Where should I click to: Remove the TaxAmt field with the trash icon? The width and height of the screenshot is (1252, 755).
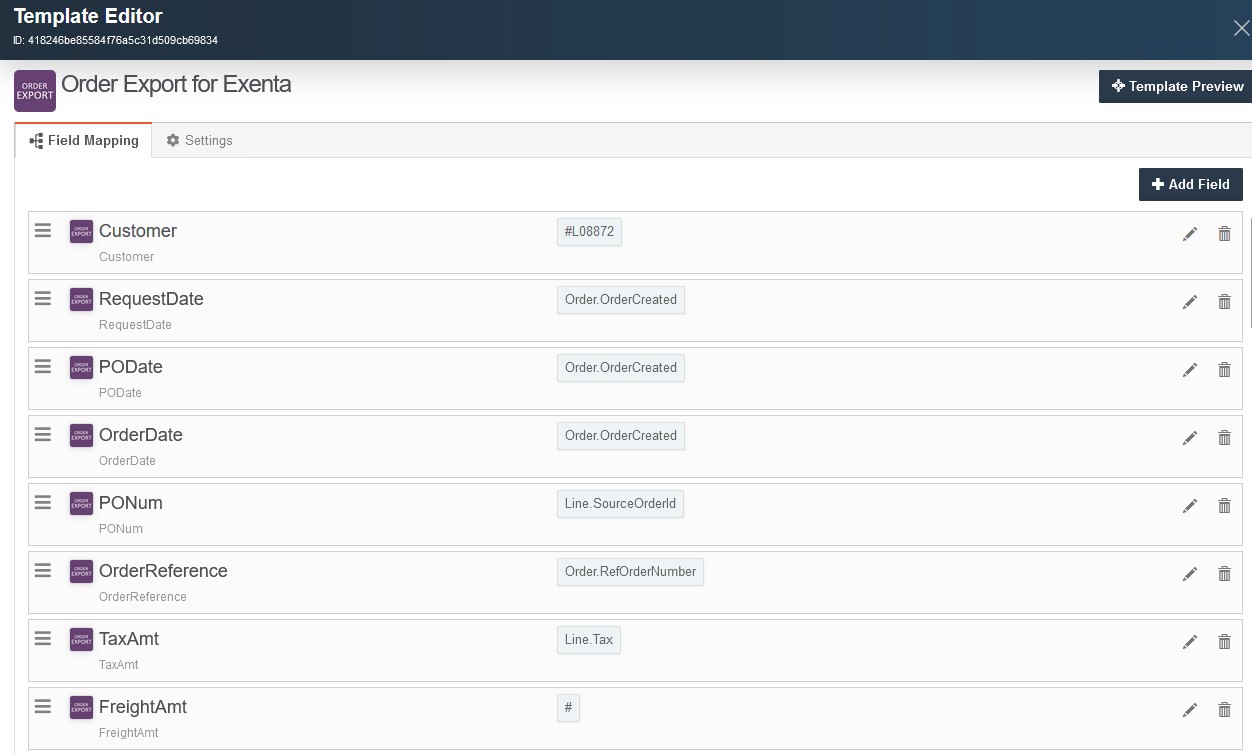(1224, 641)
